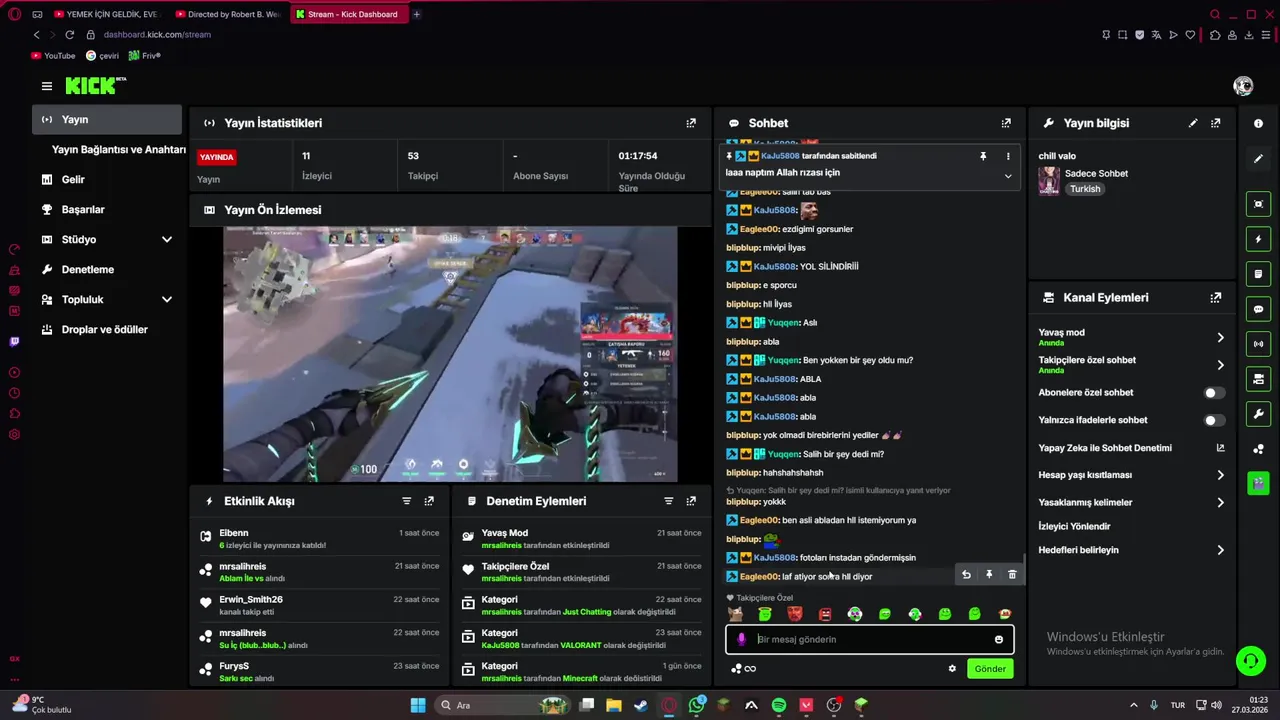Image resolution: width=1280 pixels, height=720 pixels.
Task: Open Yayın Bağlantısı ve Anahtarı page
Action: (x=118, y=150)
